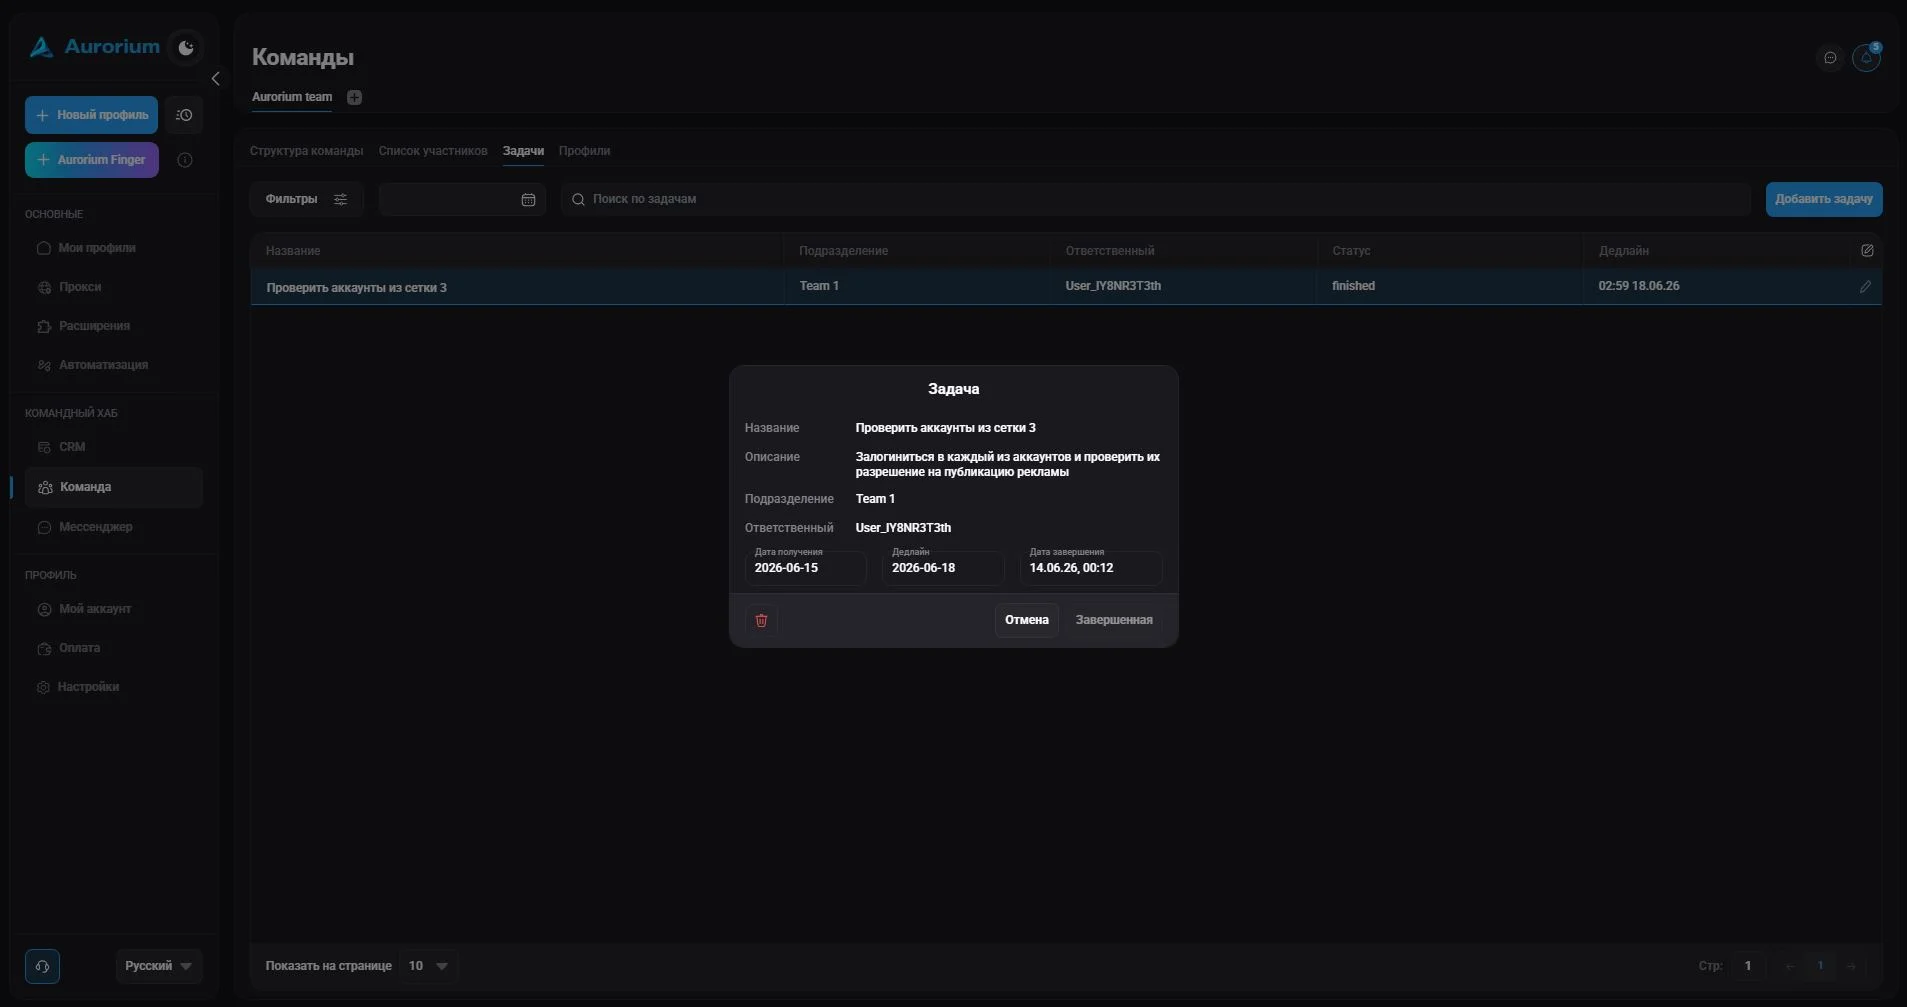Click the Завершенная button
The width and height of the screenshot is (1907, 1007).
point(1114,620)
